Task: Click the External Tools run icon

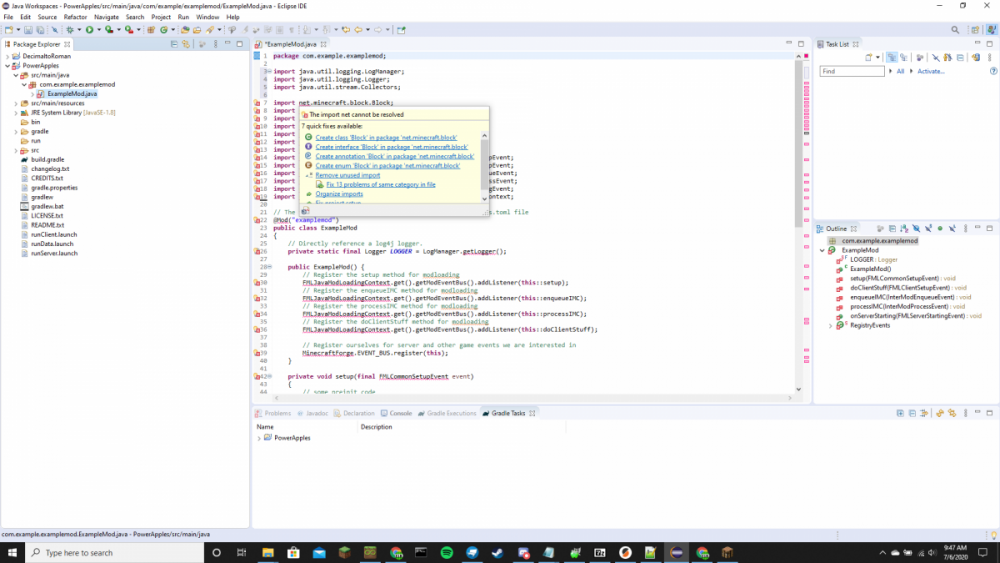Action: (x=129, y=29)
